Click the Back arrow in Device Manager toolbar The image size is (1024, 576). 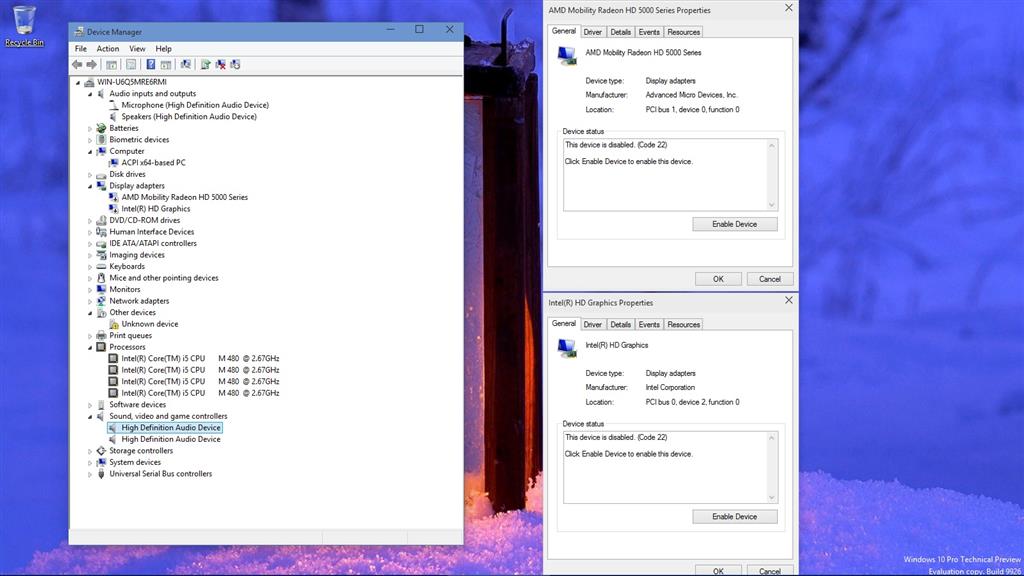point(77,65)
